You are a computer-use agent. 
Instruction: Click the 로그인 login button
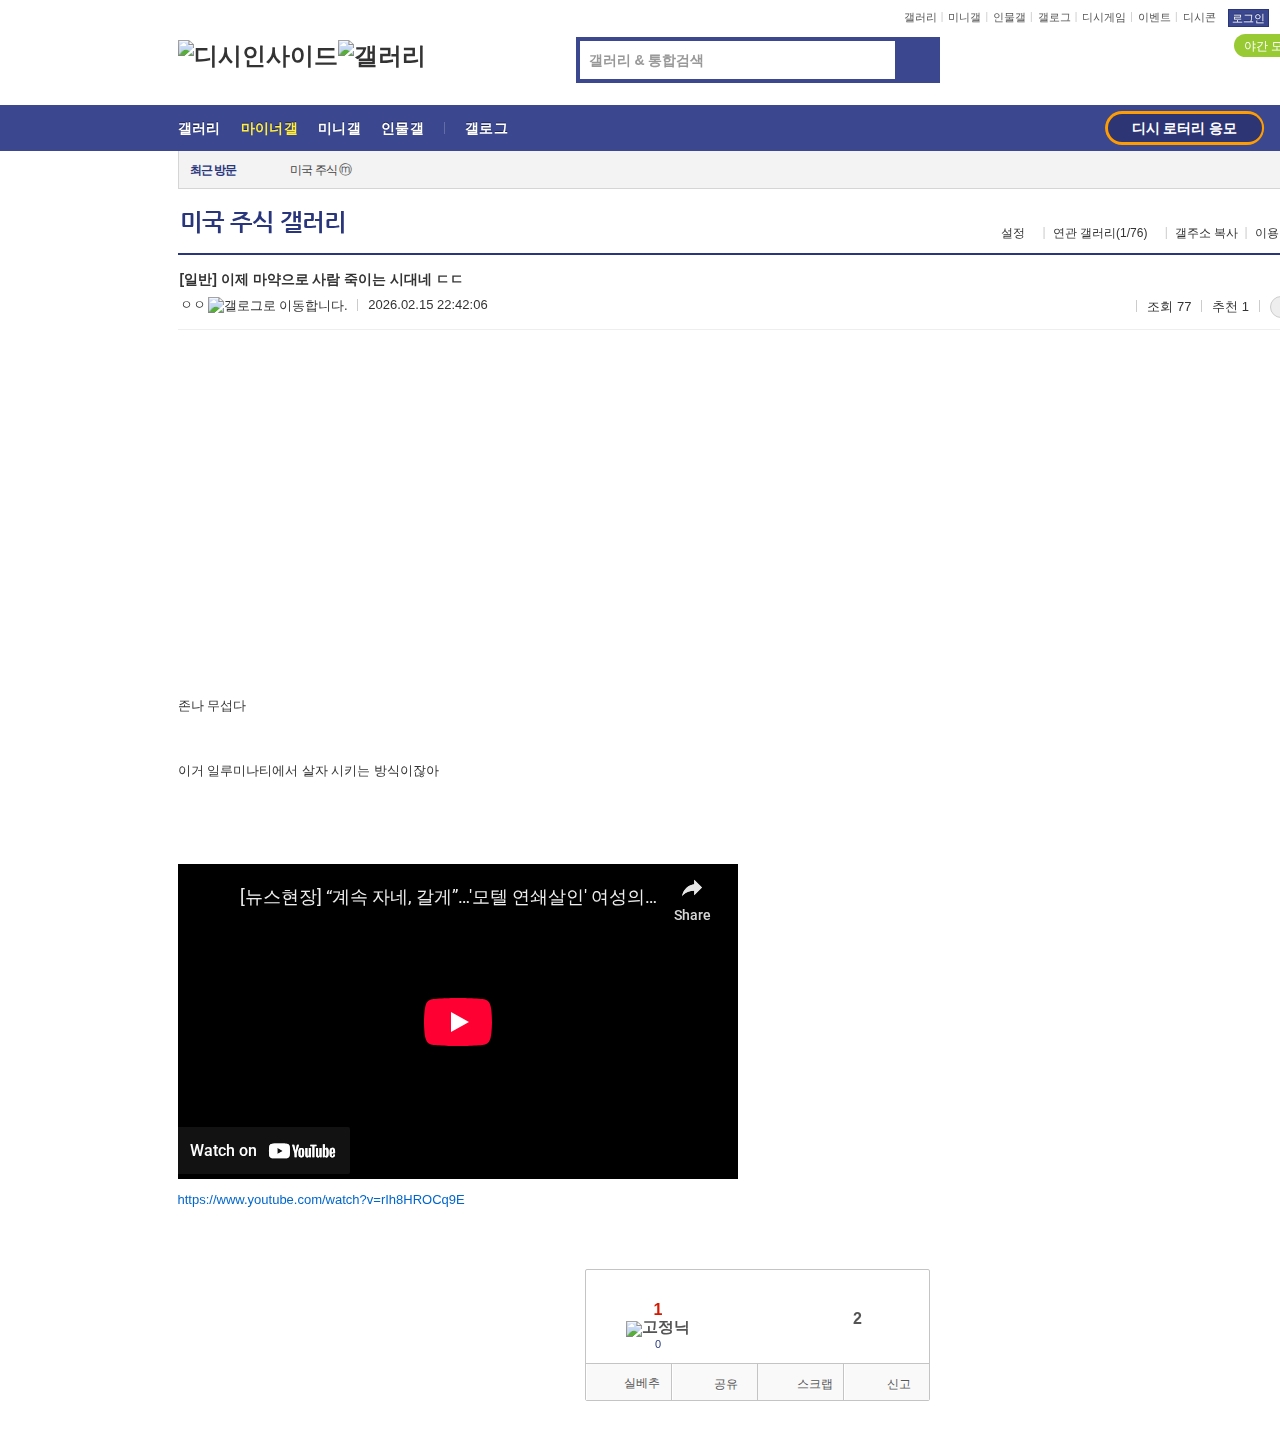coord(1247,18)
